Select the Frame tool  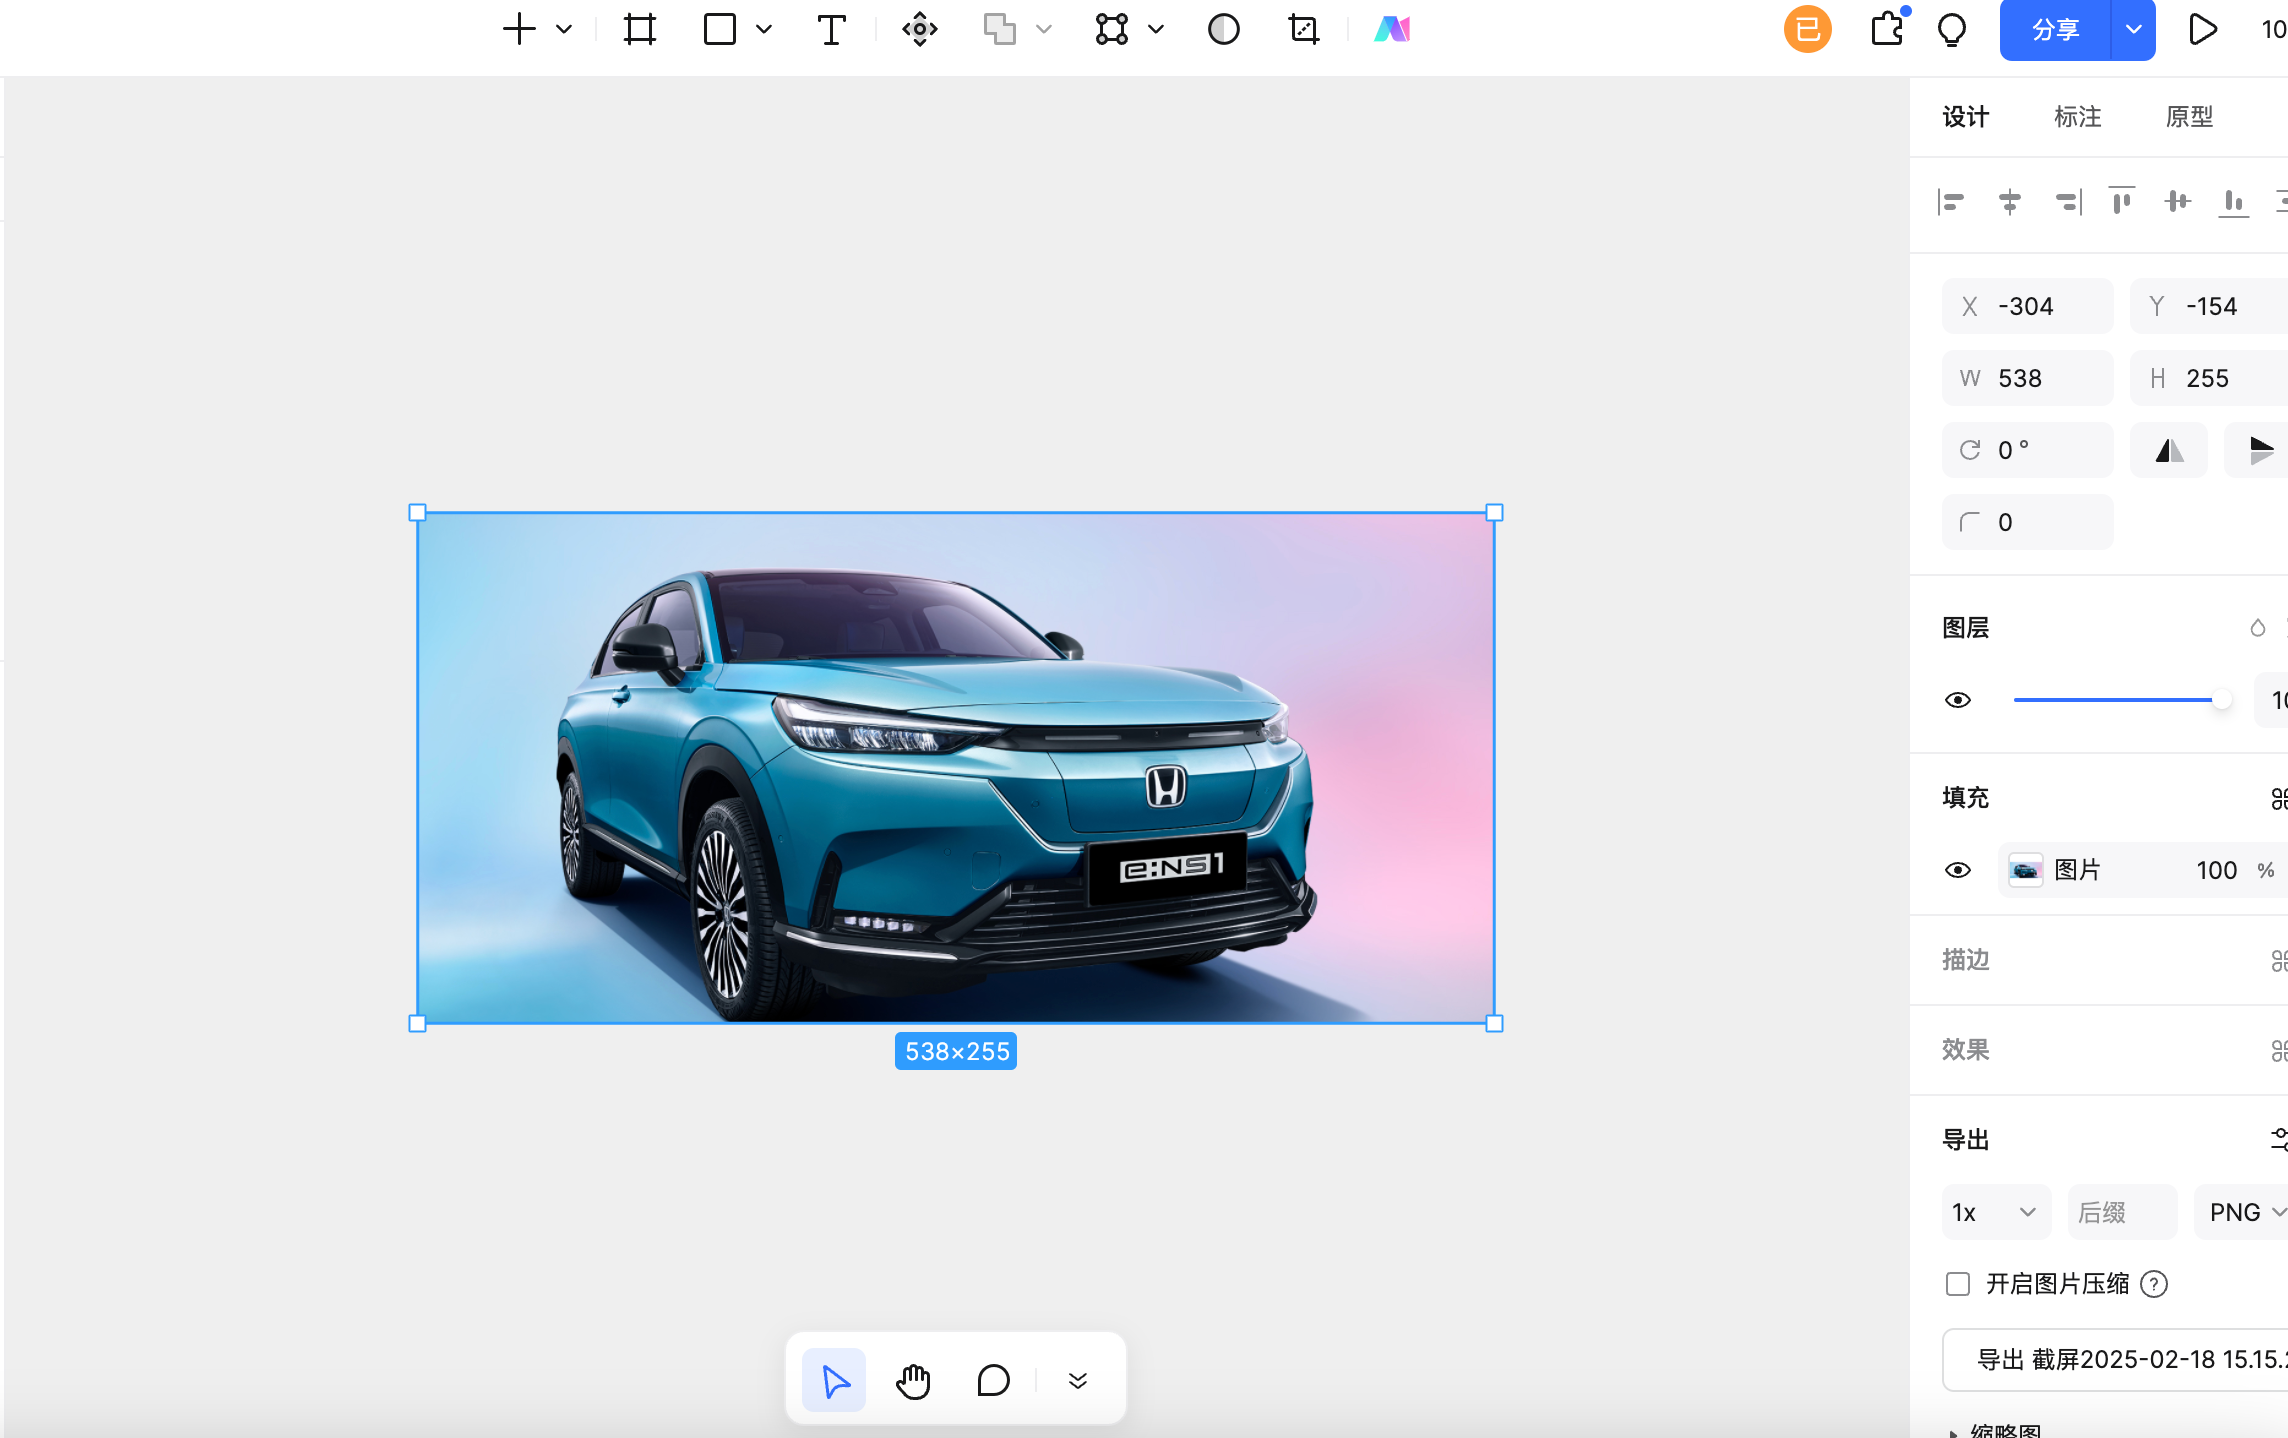tap(640, 29)
